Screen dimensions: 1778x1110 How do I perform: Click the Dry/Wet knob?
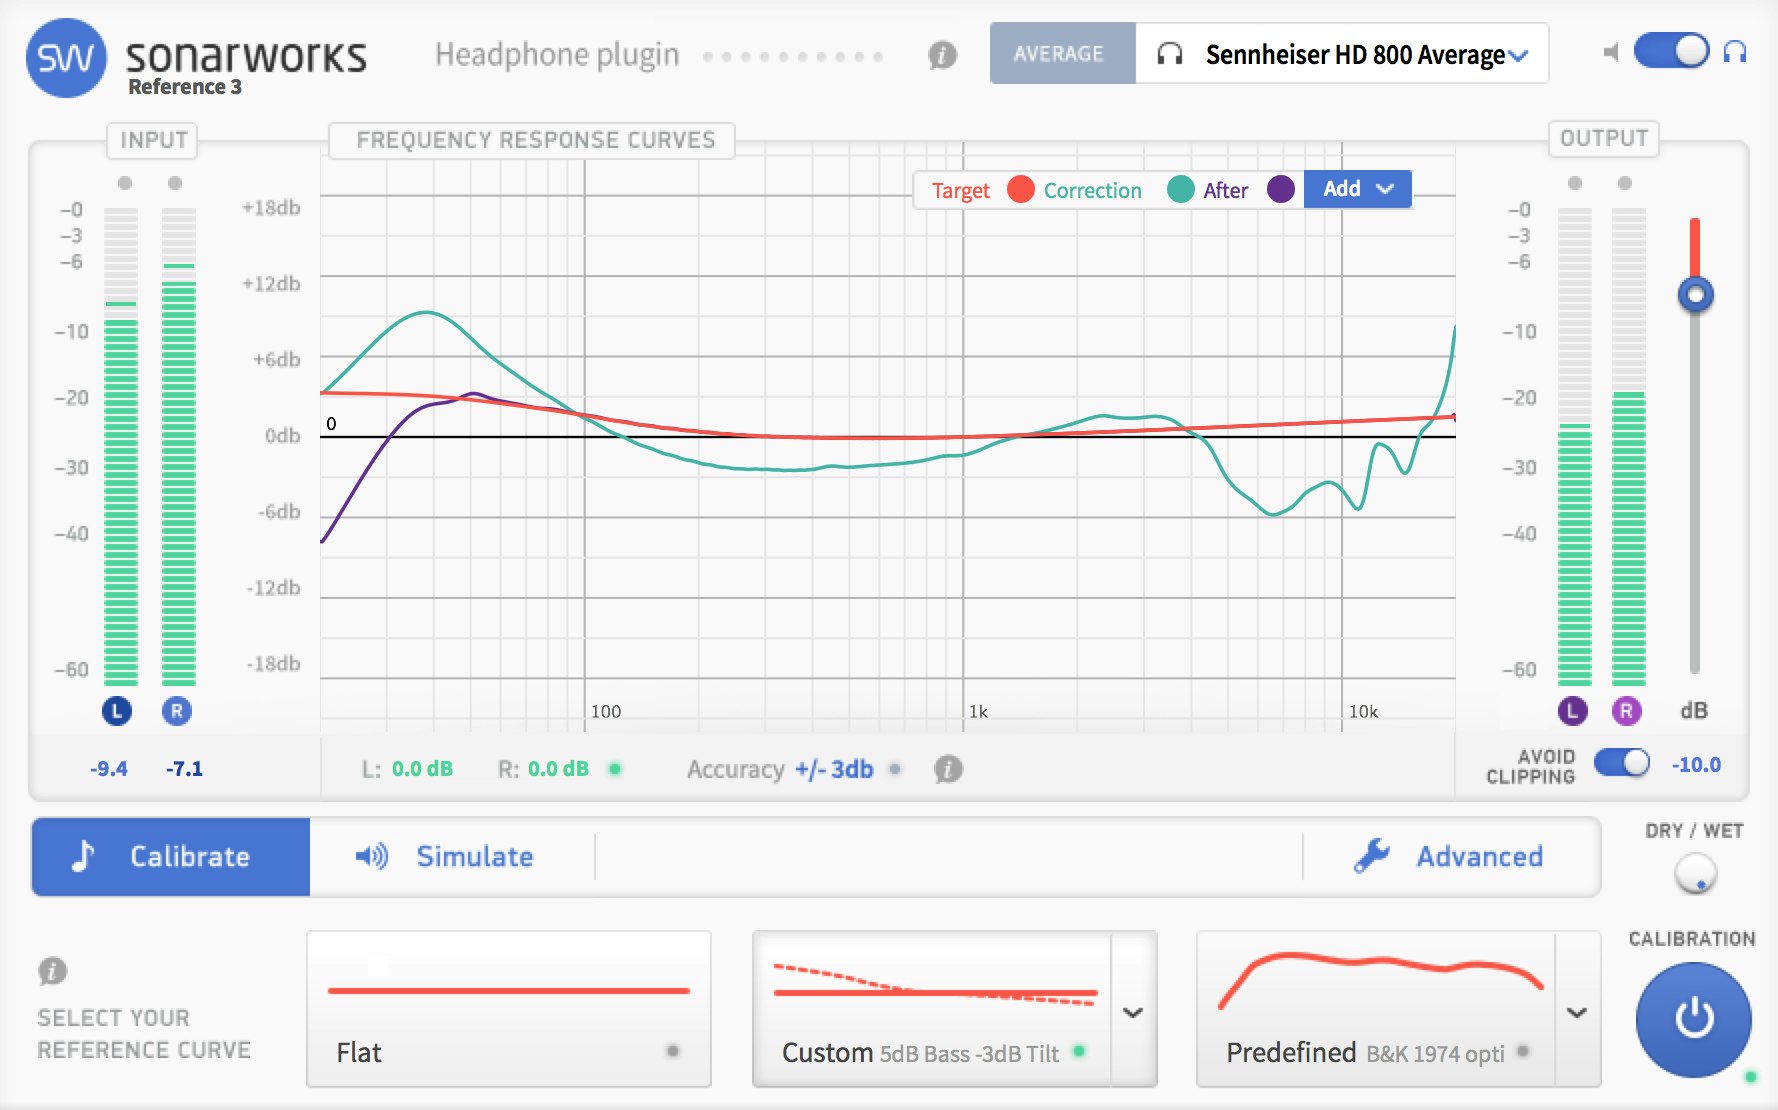[x=1695, y=874]
